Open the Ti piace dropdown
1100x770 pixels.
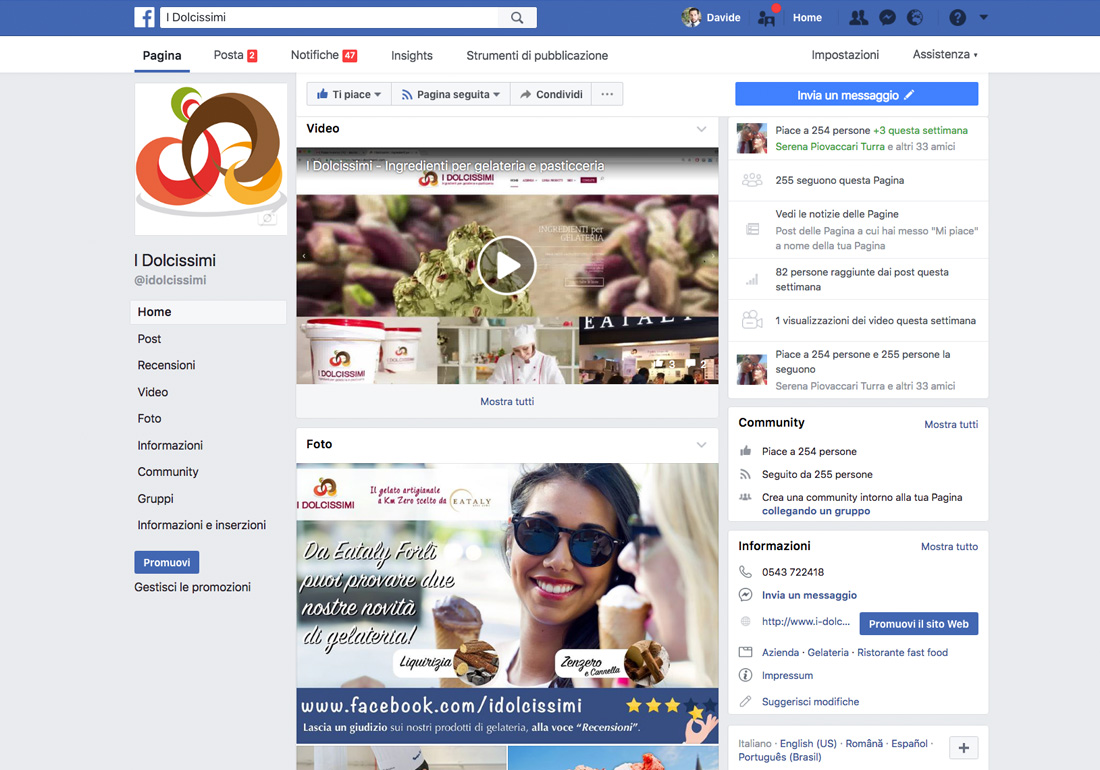pos(349,94)
